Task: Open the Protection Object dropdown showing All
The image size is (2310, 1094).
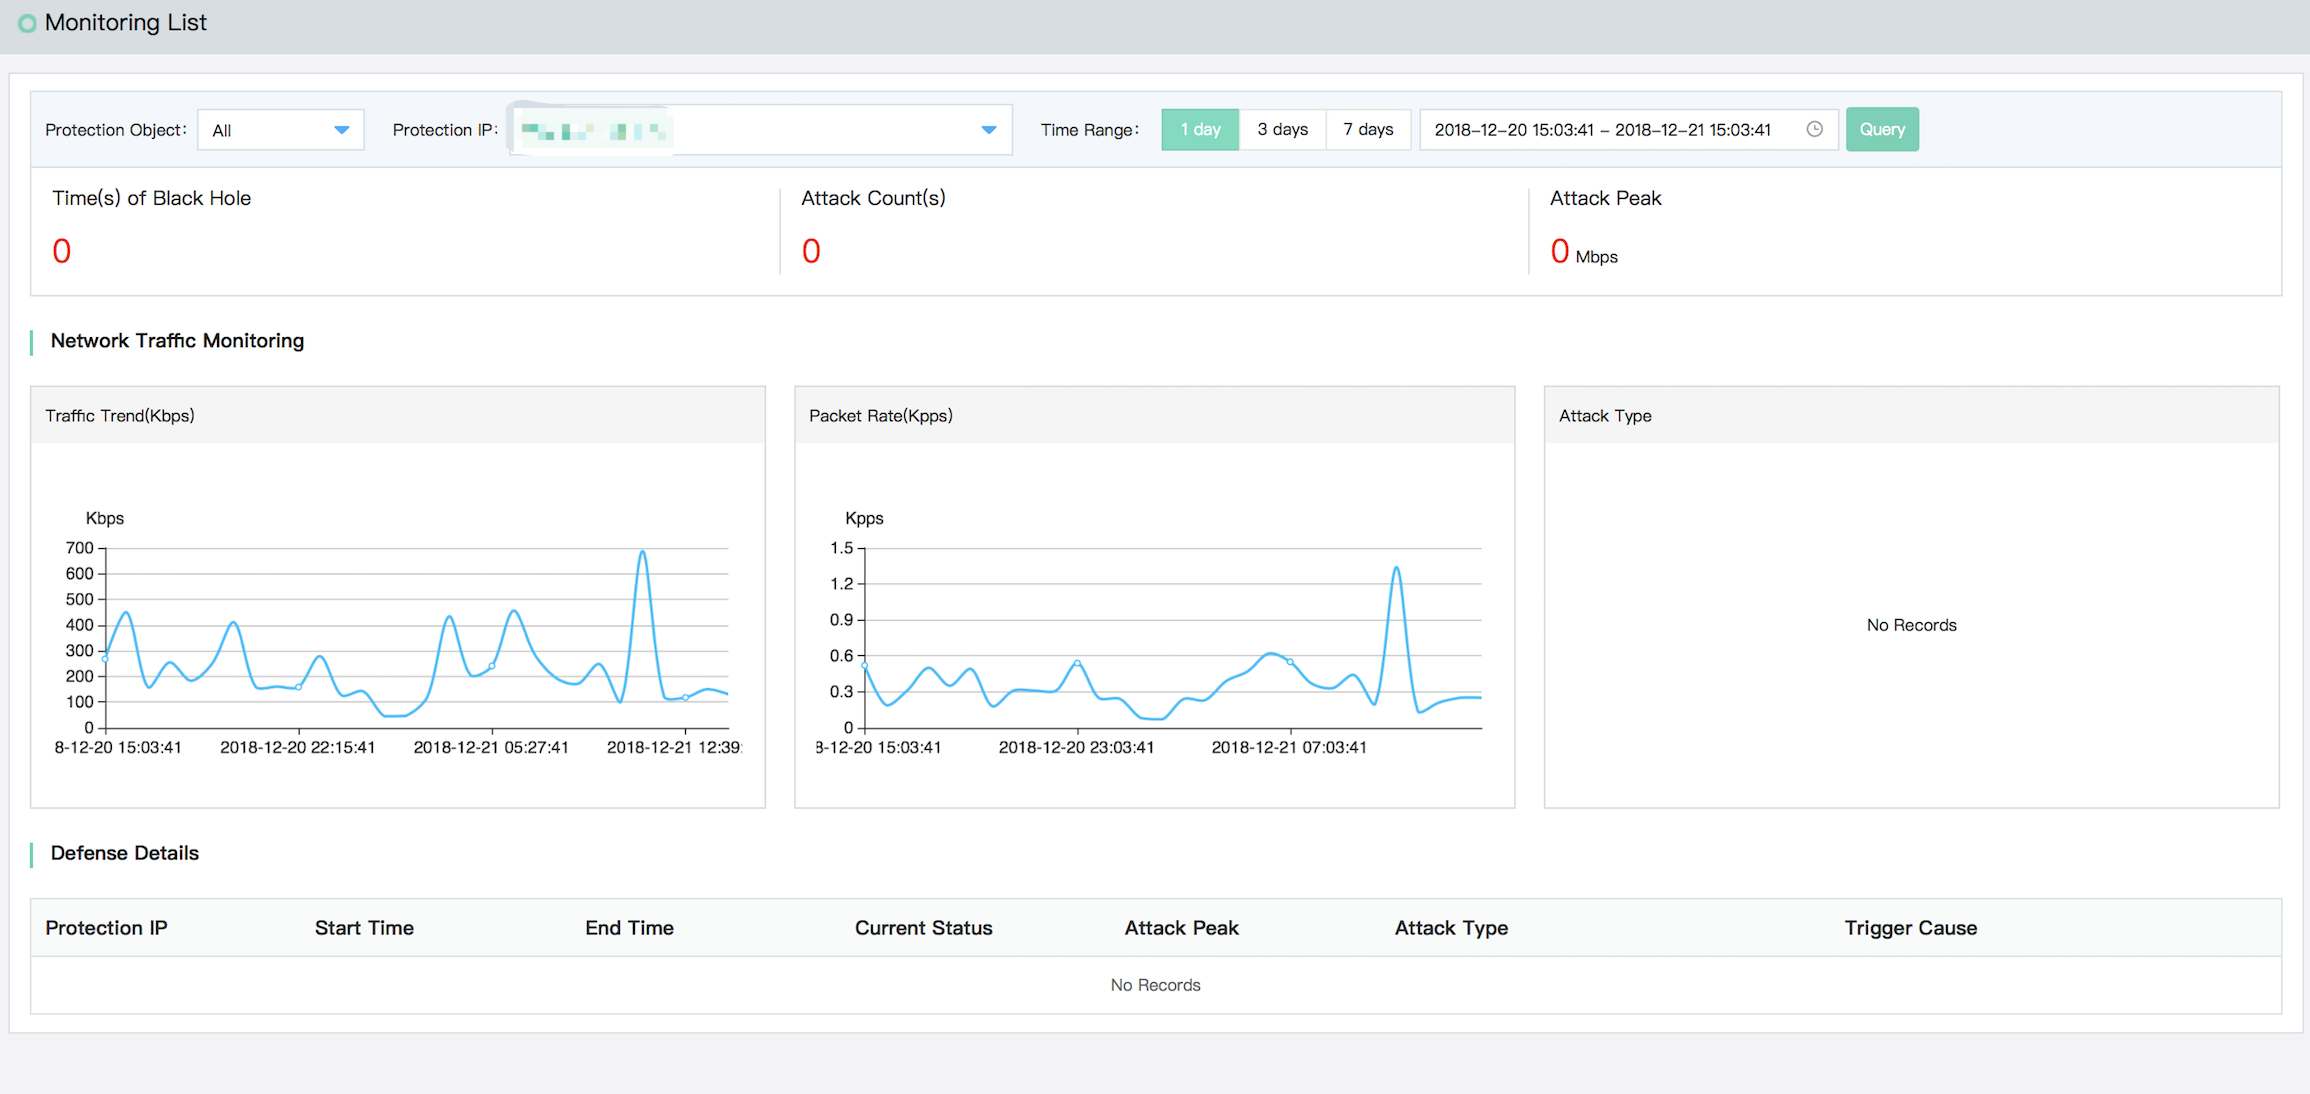Action: pos(281,130)
